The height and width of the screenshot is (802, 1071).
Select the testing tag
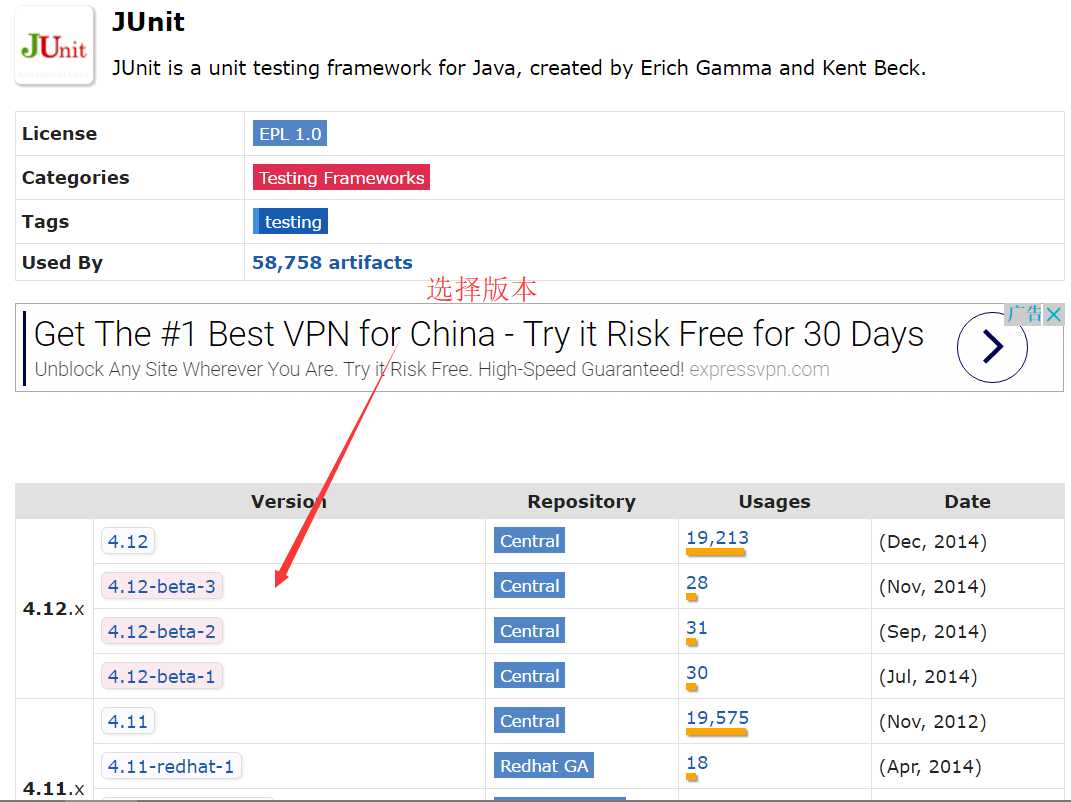tap(291, 222)
